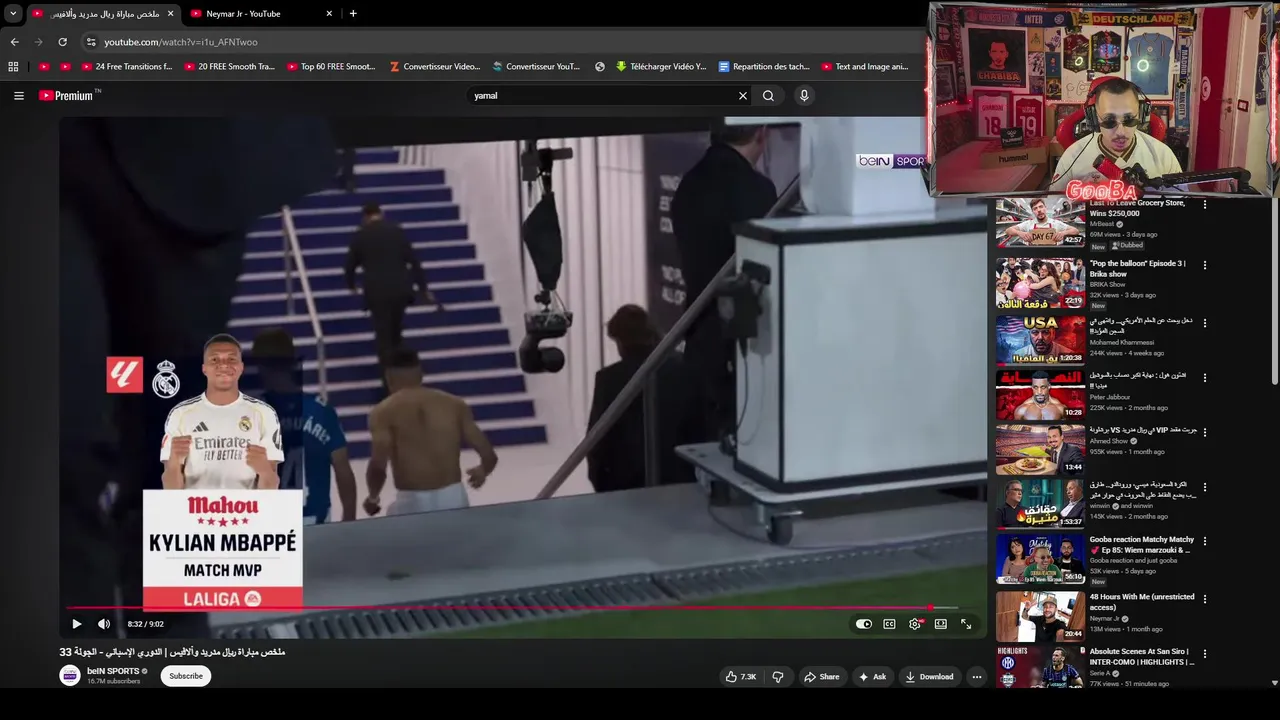Open options menu for 'Pop the balloon' video
The height and width of the screenshot is (720, 1280).
[x=1204, y=265]
